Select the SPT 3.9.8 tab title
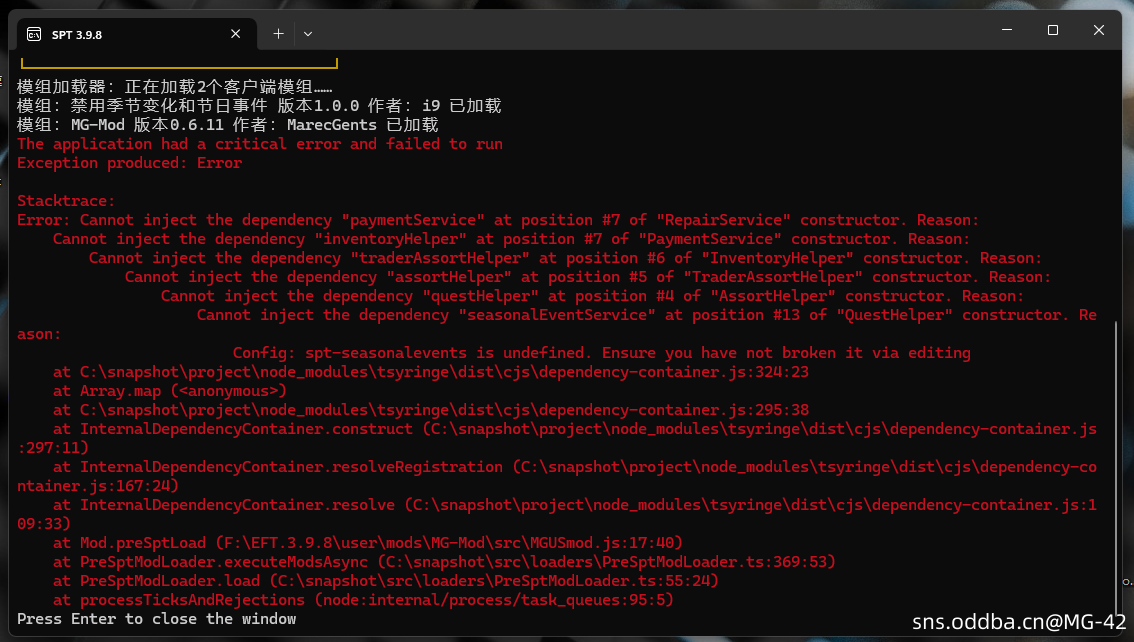 pyautogui.click(x=77, y=34)
